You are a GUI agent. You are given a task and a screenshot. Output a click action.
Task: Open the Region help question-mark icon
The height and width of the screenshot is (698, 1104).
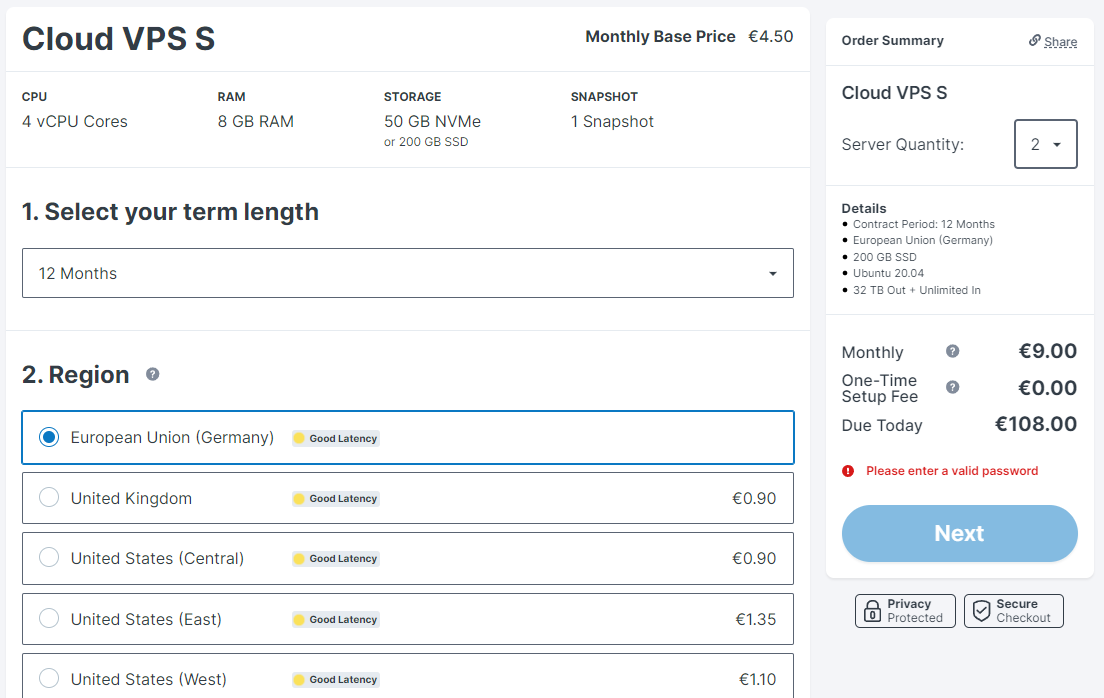pyautogui.click(x=152, y=374)
